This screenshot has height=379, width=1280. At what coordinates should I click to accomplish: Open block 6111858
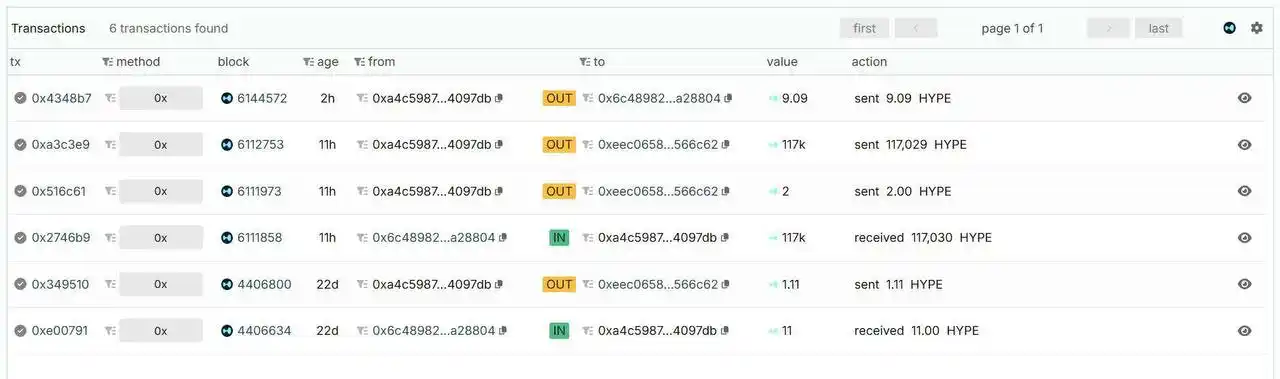tap(260, 238)
